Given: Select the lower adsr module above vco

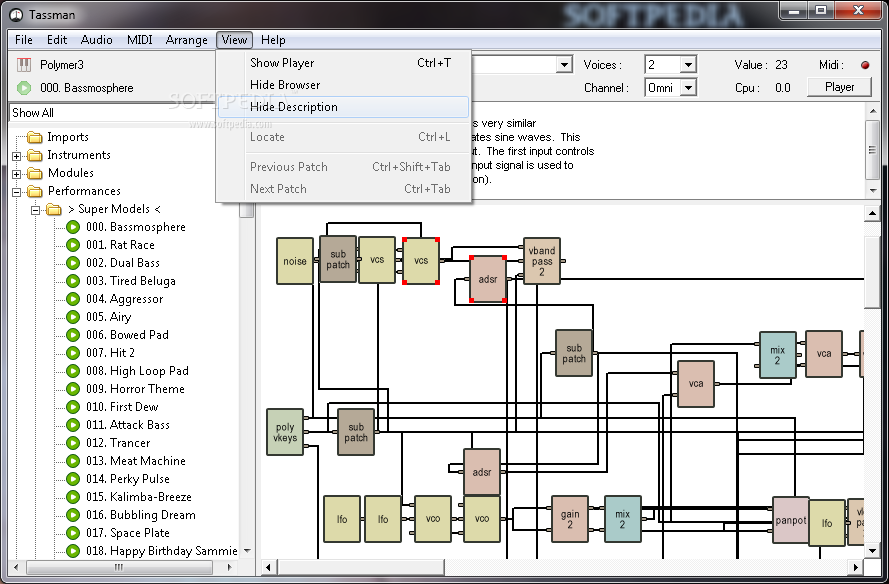Looking at the screenshot, I should click(482, 472).
